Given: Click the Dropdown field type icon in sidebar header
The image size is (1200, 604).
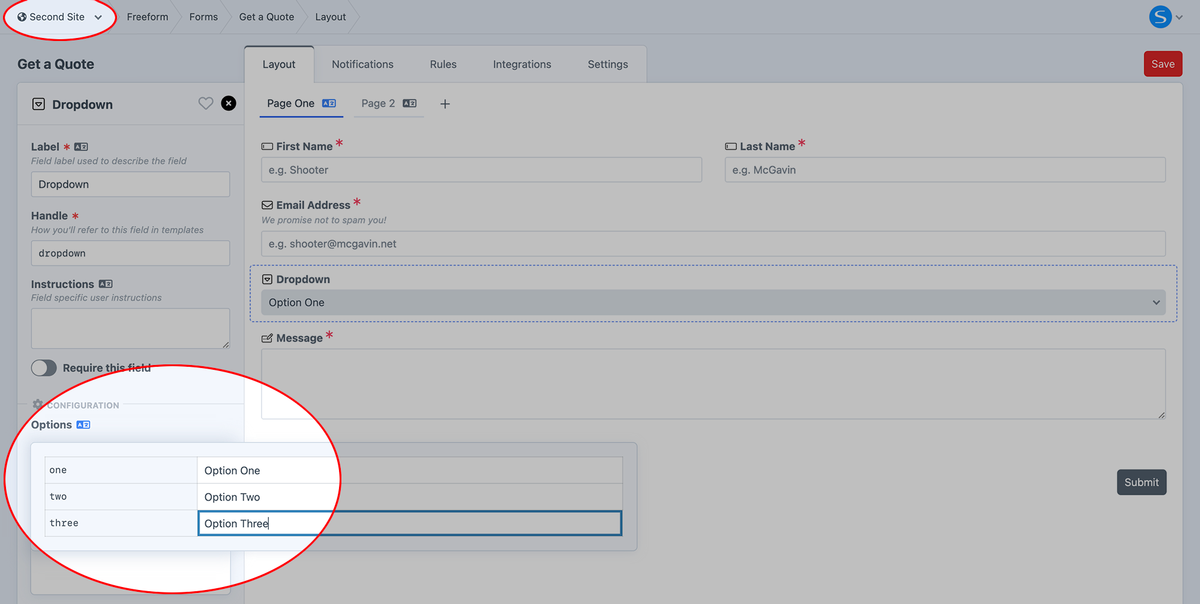Looking at the screenshot, I should pyautogui.click(x=38, y=104).
